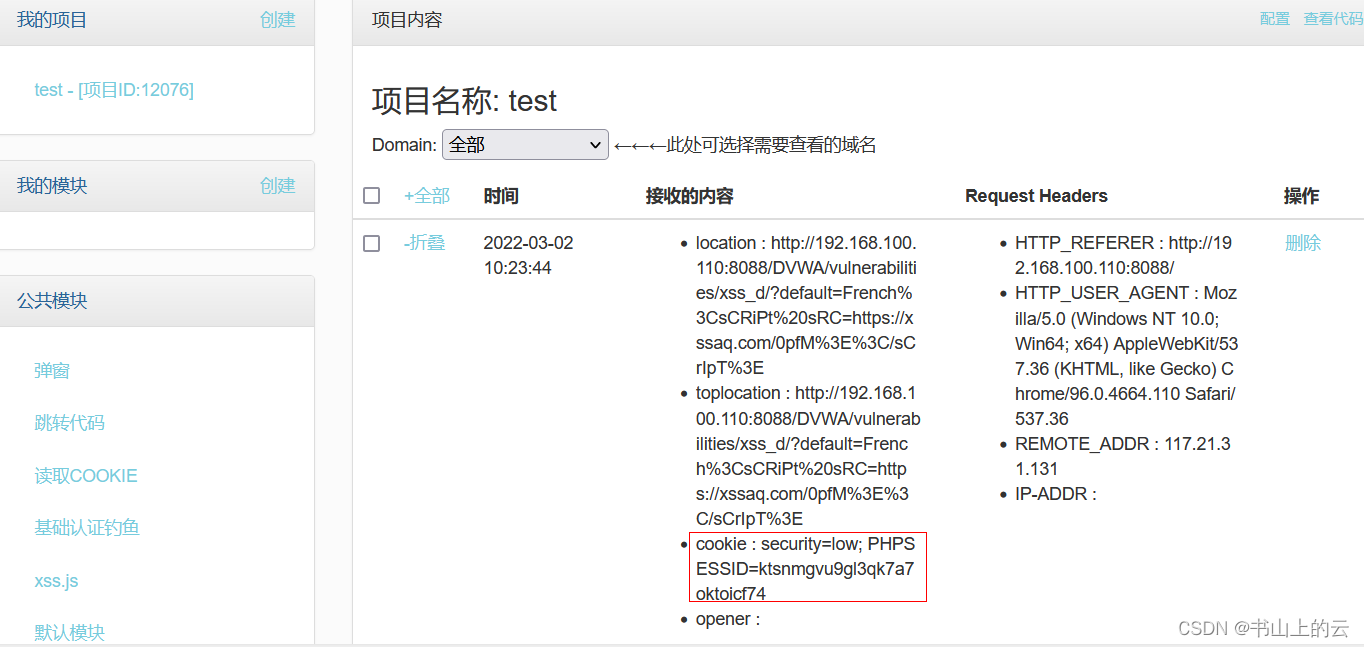Click the REMOTE_ADDR 117.21.31.131 entry

[1123, 456]
